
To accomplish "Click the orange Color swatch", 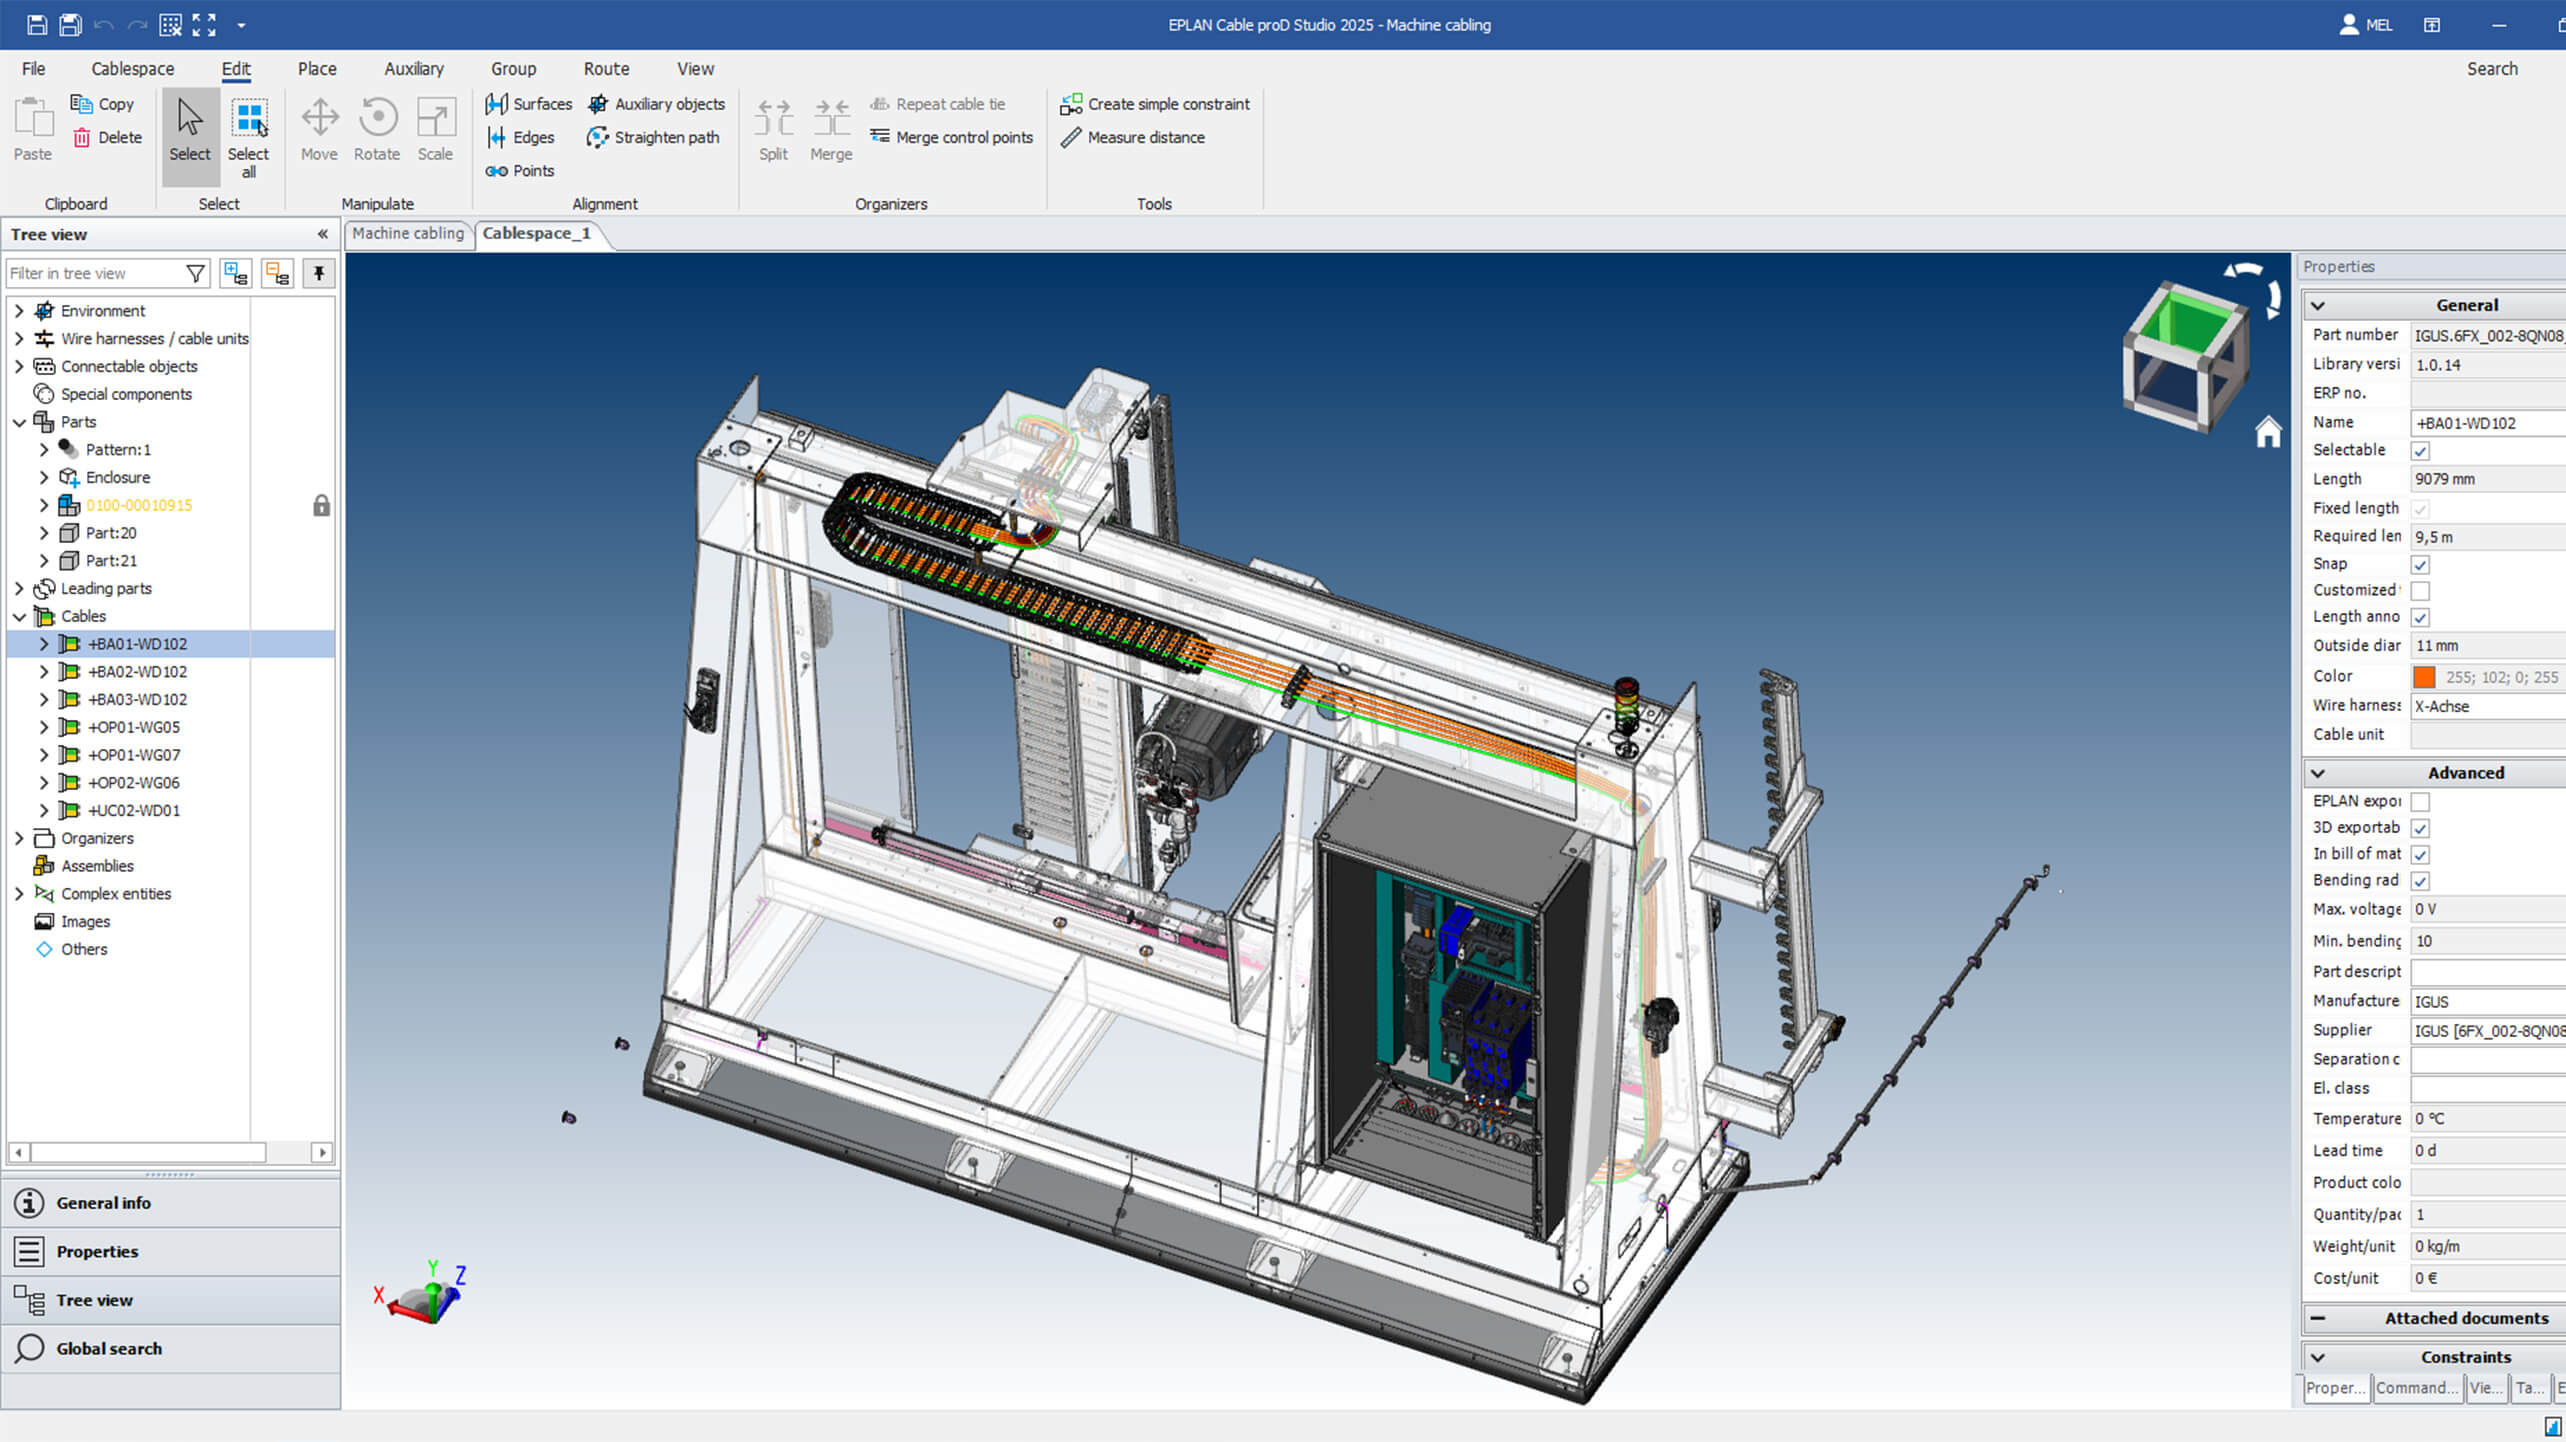I will [x=2424, y=677].
